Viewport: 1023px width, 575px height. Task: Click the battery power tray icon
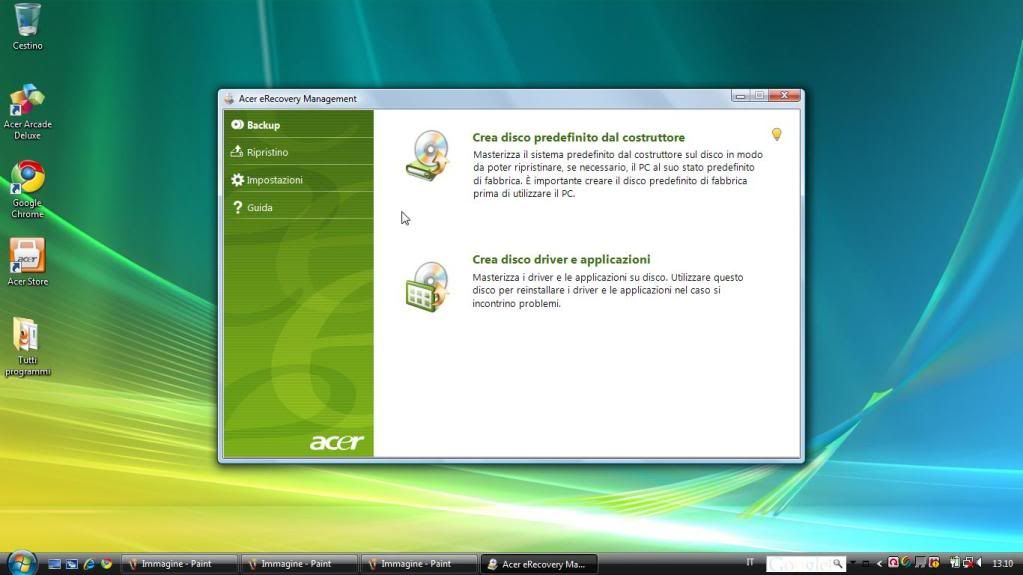point(954,563)
